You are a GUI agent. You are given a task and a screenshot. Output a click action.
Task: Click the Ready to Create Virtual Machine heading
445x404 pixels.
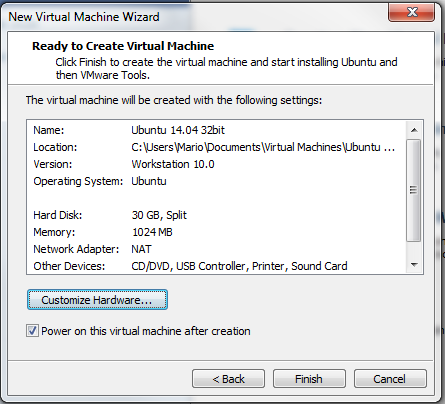point(123,46)
